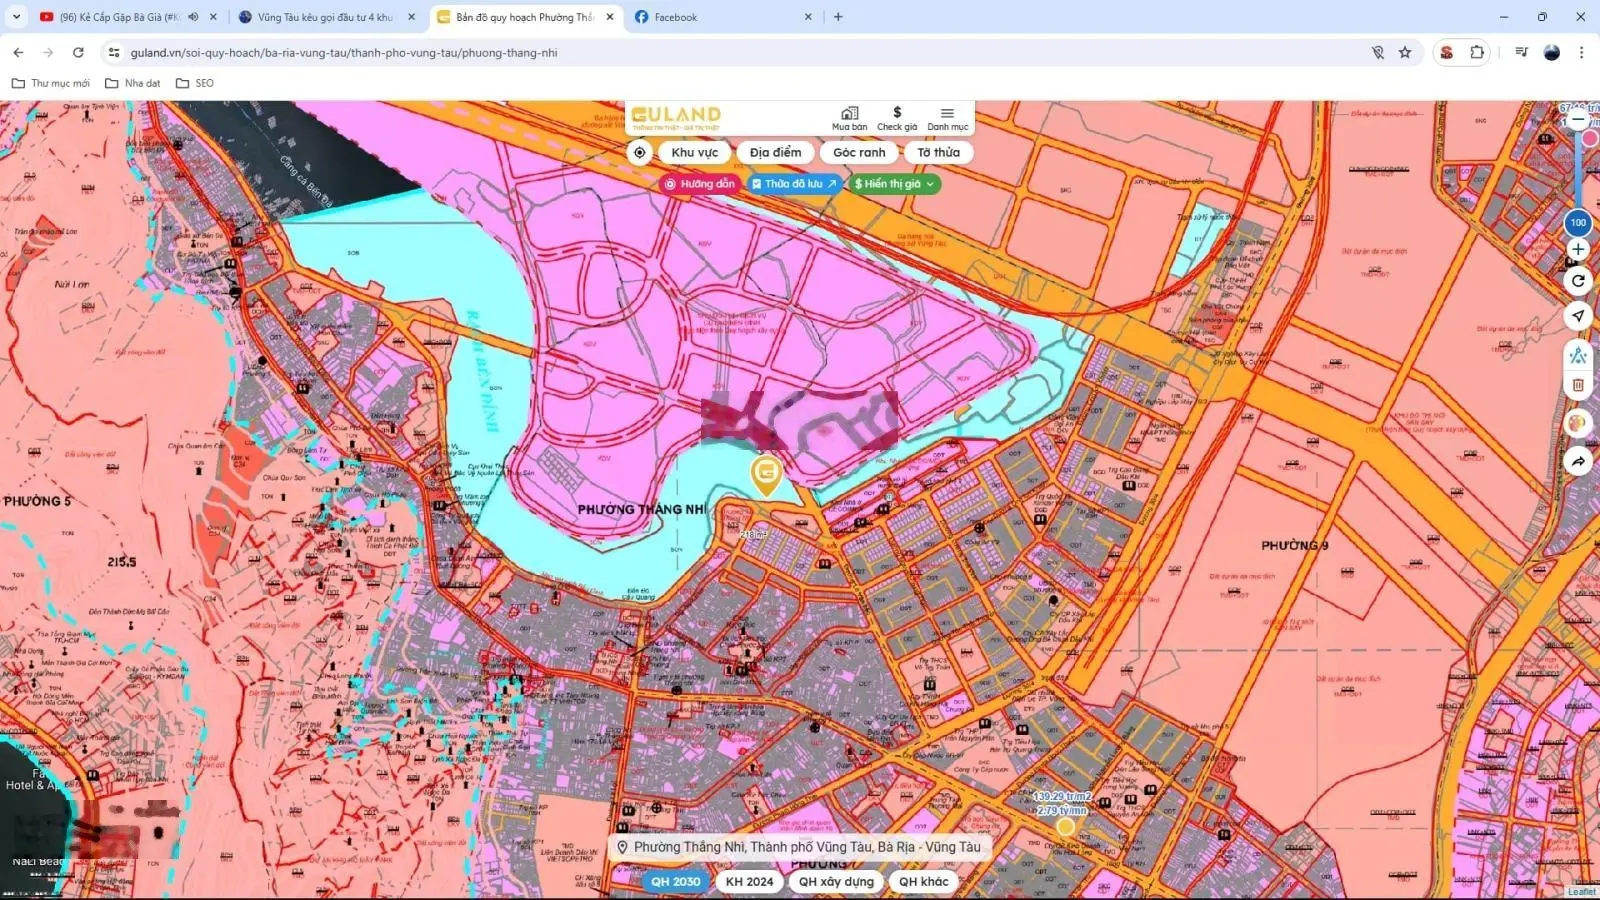This screenshot has width=1600, height=900.
Task: Click the locate-me crosshair icon
Action: [639, 153]
